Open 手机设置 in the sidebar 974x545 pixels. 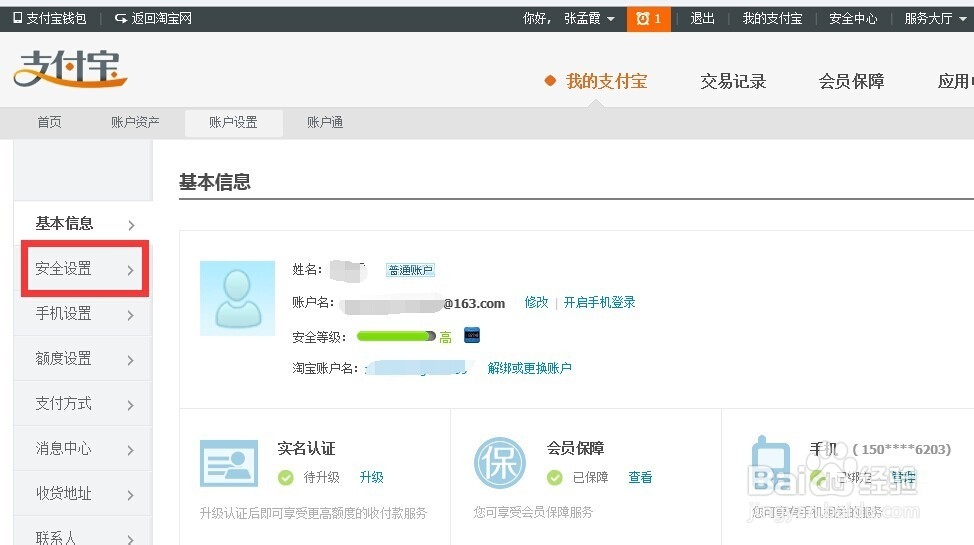pyautogui.click(x=83, y=313)
